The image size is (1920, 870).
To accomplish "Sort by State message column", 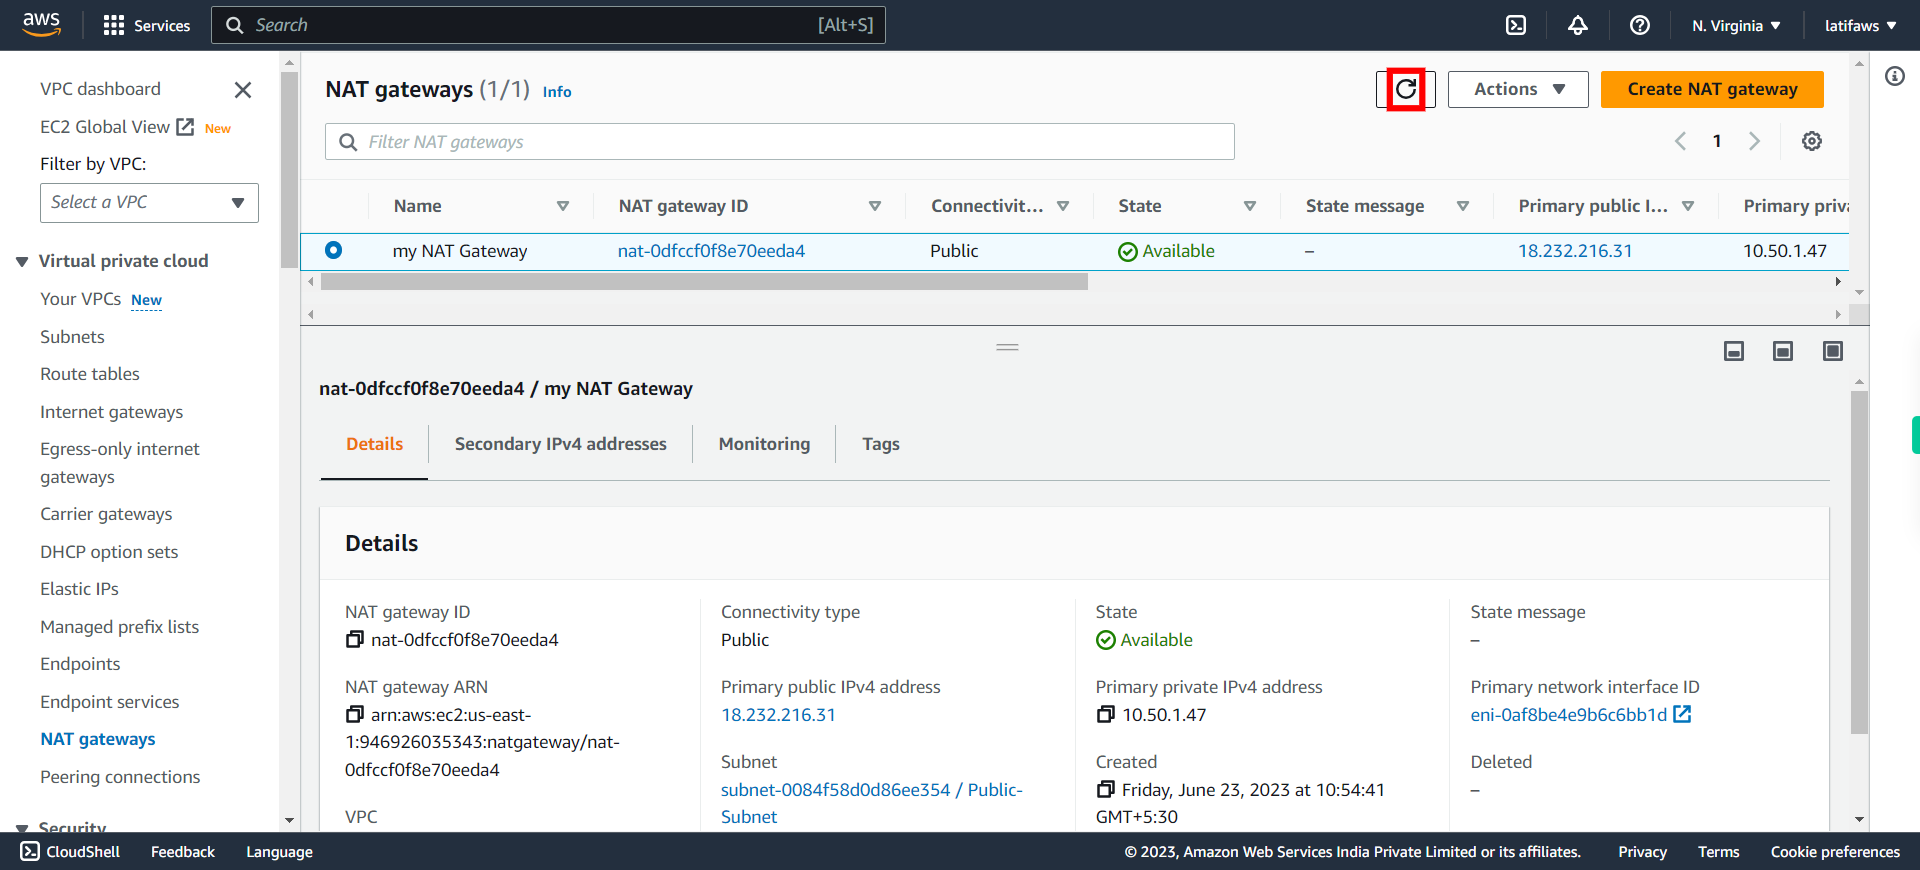I will 1463,206.
